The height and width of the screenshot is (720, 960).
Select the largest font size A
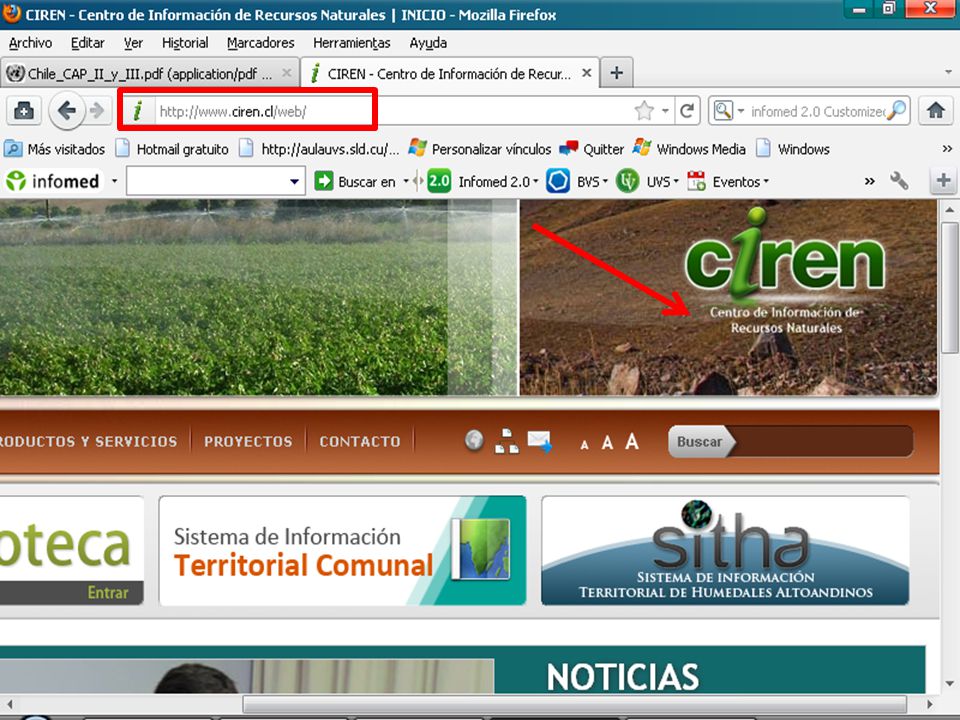[x=632, y=441]
